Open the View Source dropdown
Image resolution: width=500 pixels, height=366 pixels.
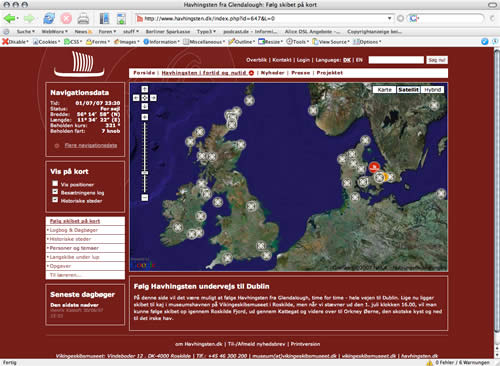pos(331,42)
